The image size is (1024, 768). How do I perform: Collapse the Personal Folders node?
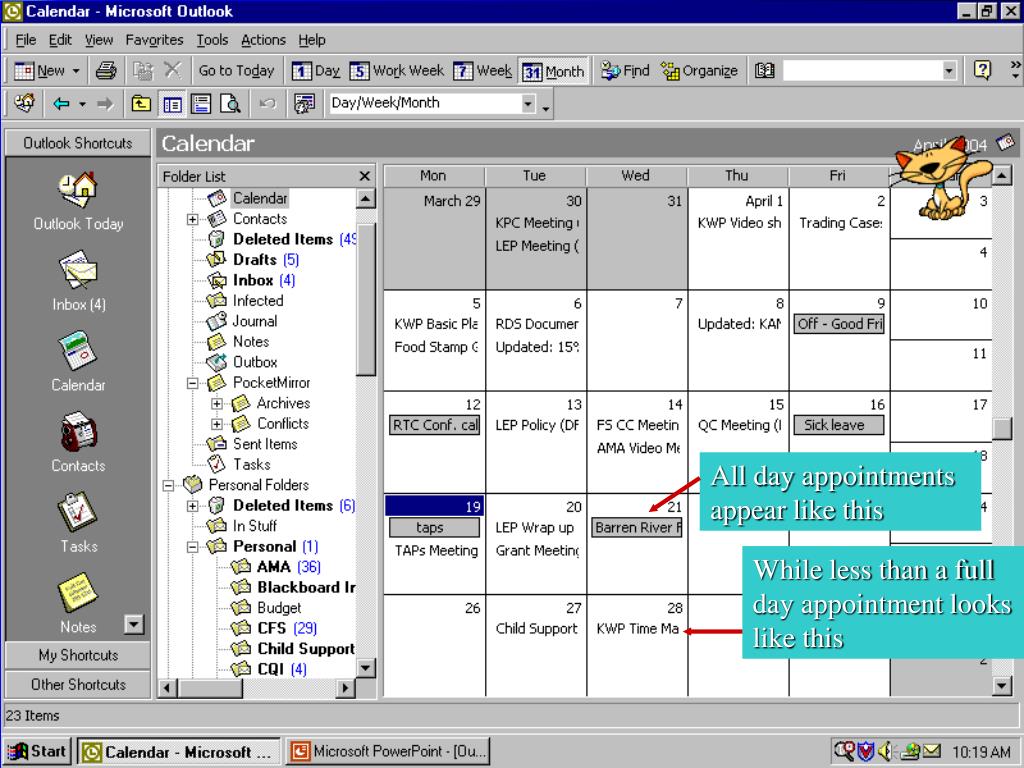(x=168, y=485)
